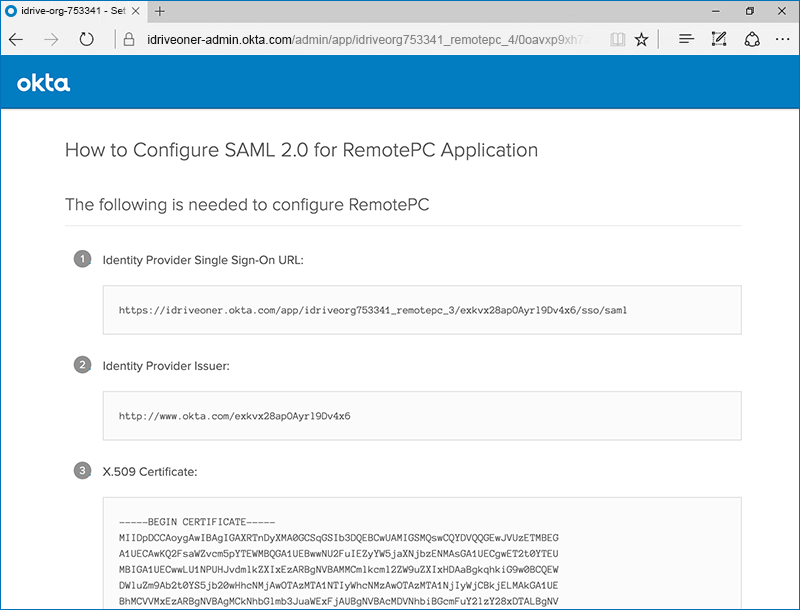The height and width of the screenshot is (610, 800).
Task: Click the Forward navigation arrow
Action: [52, 40]
